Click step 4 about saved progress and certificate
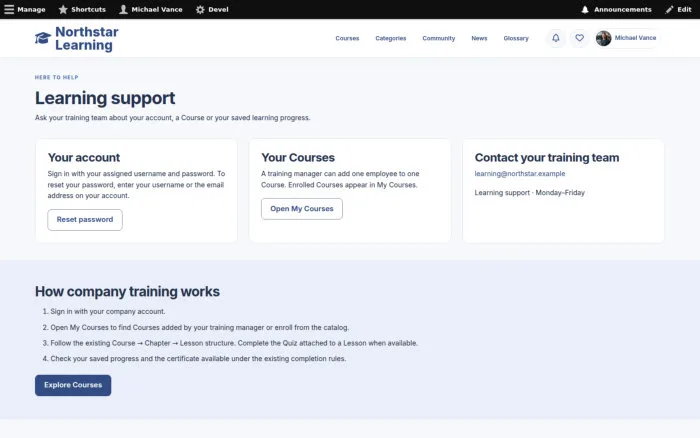Image resolution: width=700 pixels, height=438 pixels. tap(198, 359)
